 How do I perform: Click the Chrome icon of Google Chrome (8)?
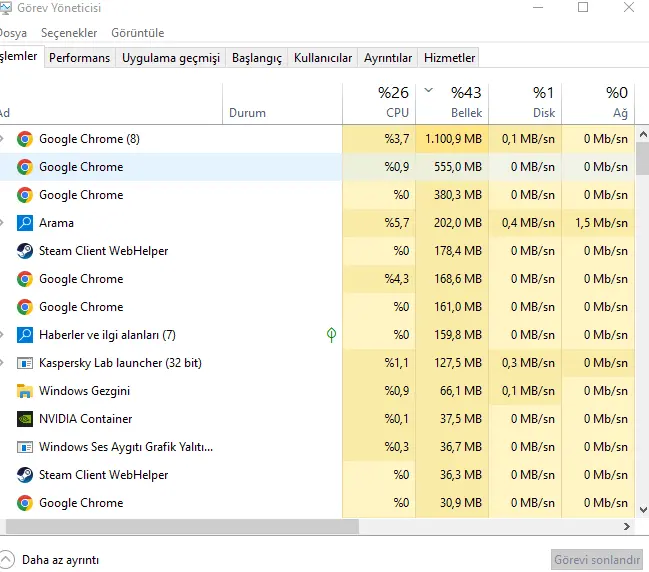(x=25, y=139)
